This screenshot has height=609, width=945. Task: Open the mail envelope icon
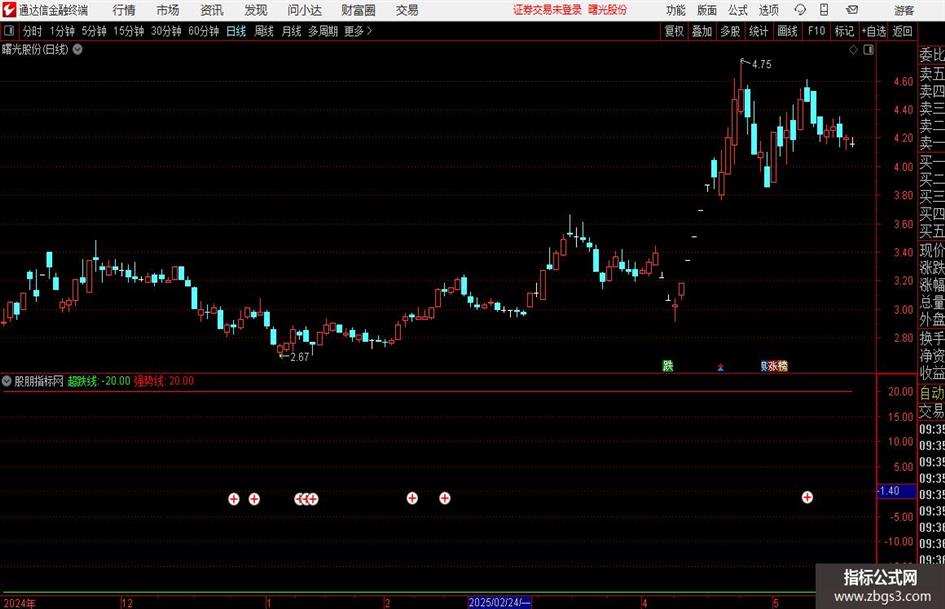tap(852, 10)
